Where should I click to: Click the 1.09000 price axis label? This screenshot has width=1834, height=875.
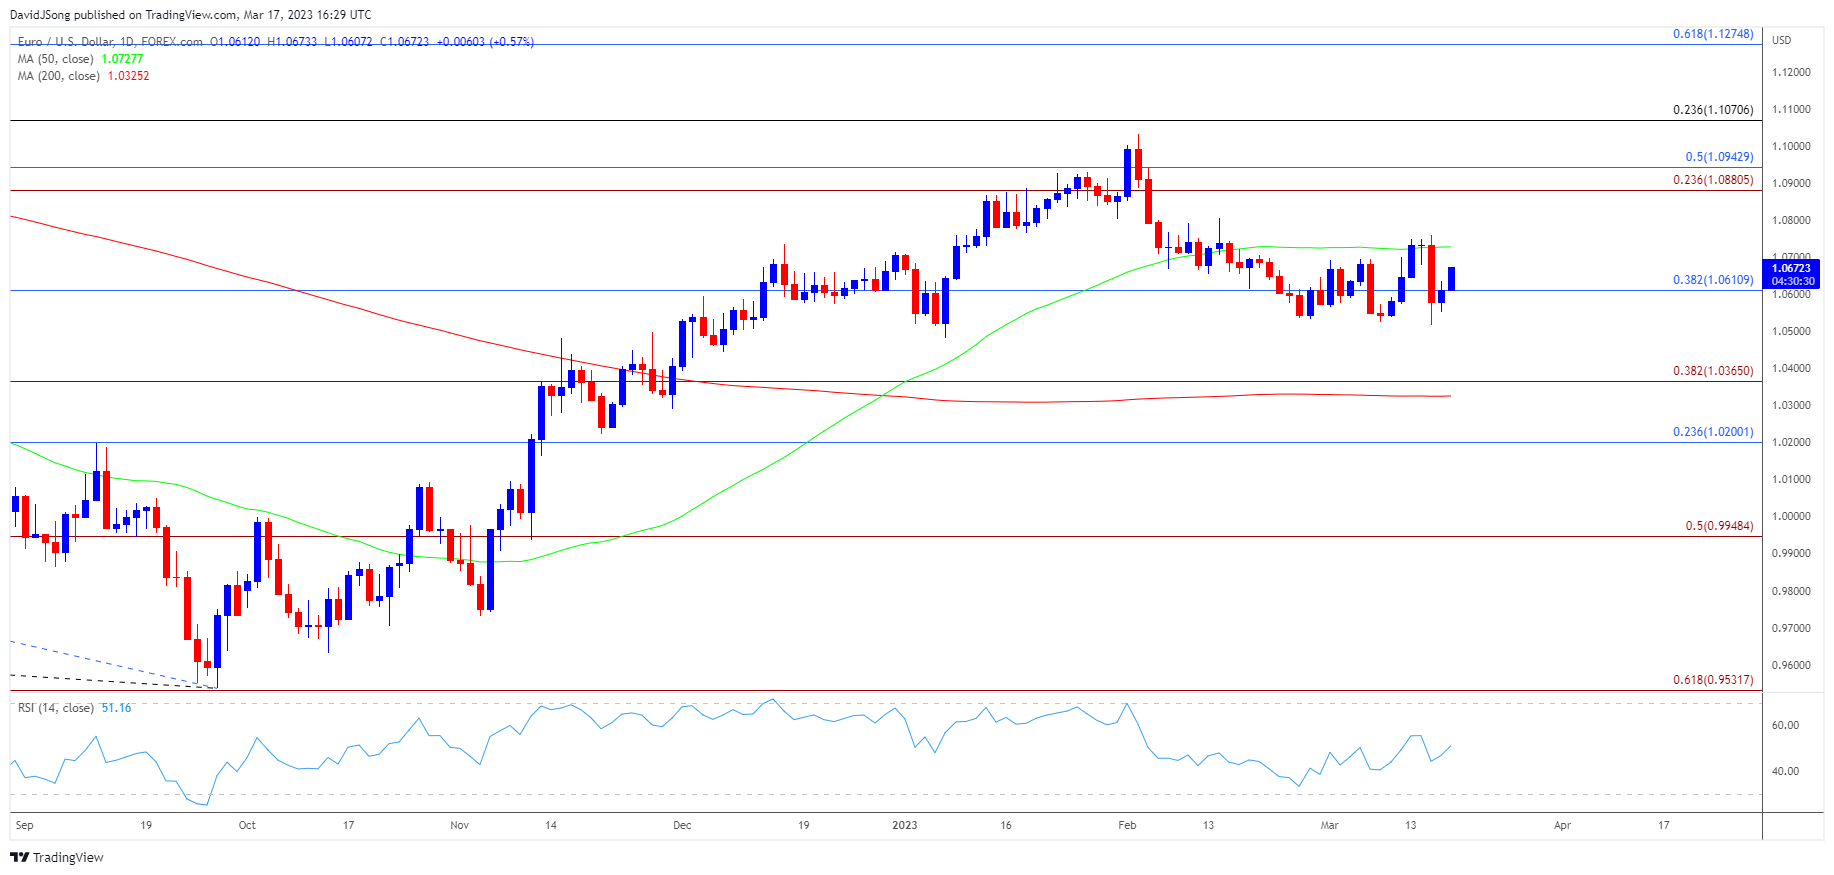(x=1791, y=184)
